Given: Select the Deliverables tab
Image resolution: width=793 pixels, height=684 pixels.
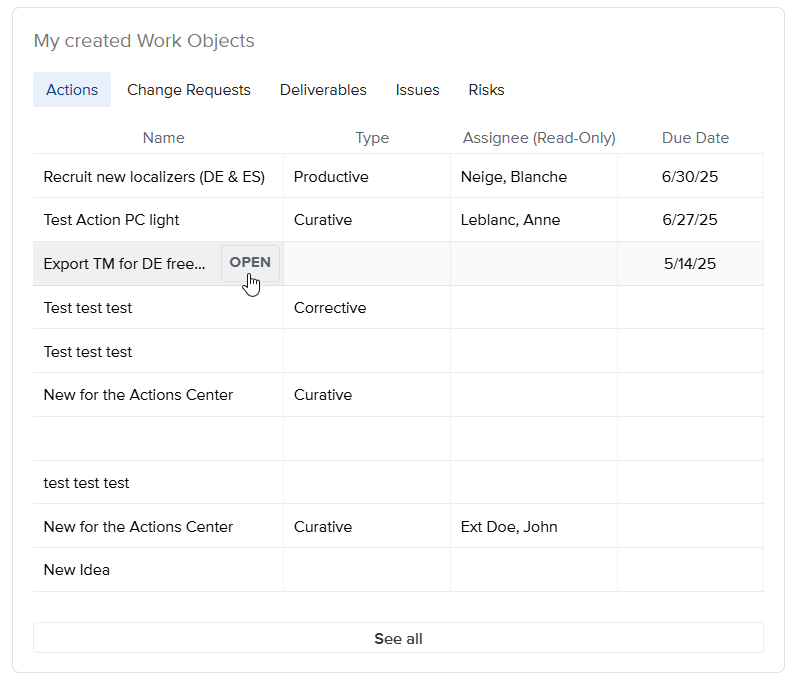Looking at the screenshot, I should click(x=323, y=90).
